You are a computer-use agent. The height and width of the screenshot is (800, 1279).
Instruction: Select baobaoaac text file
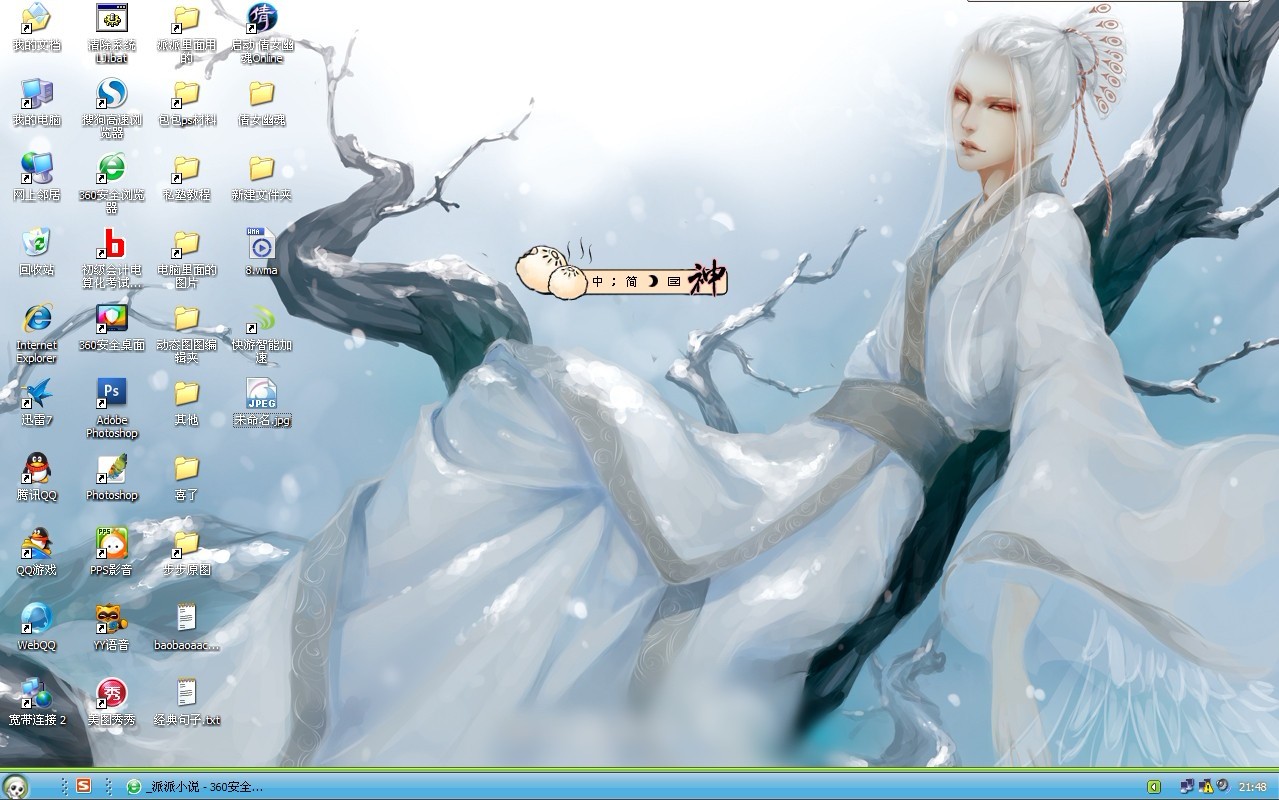click(x=187, y=627)
